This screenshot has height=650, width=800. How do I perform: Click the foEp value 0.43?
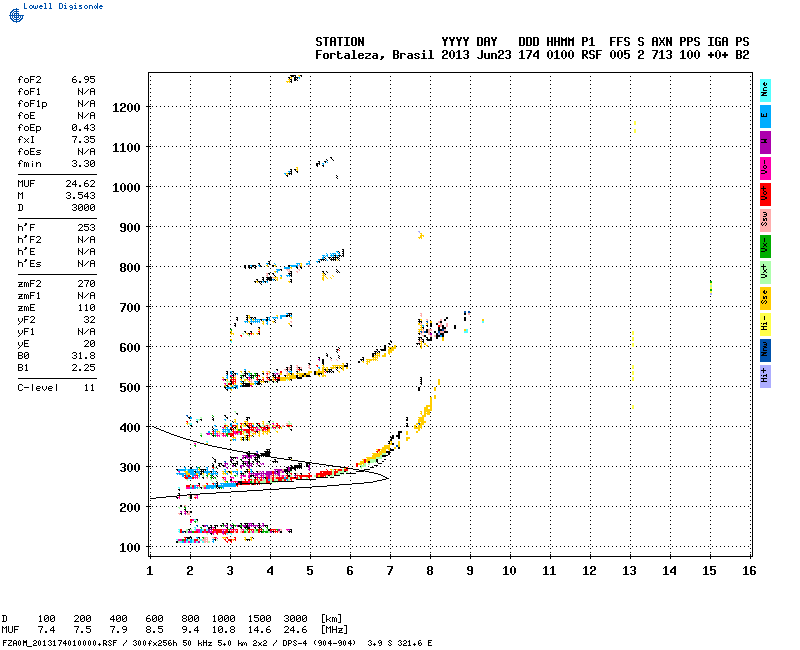tap(83, 128)
